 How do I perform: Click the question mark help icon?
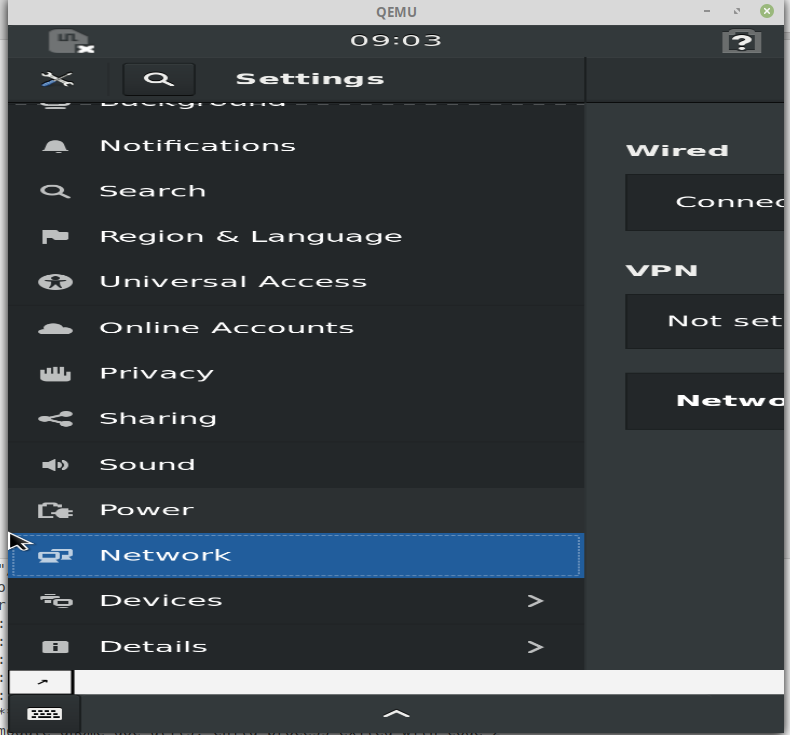(x=741, y=41)
